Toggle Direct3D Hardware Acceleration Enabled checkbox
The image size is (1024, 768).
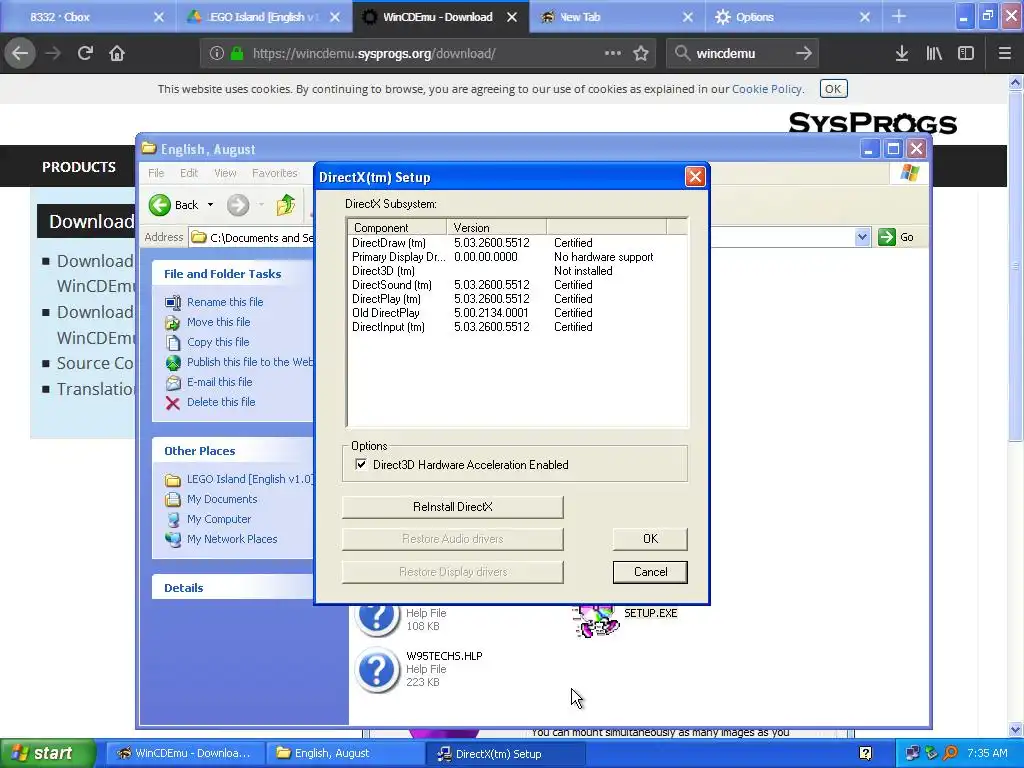(x=360, y=464)
